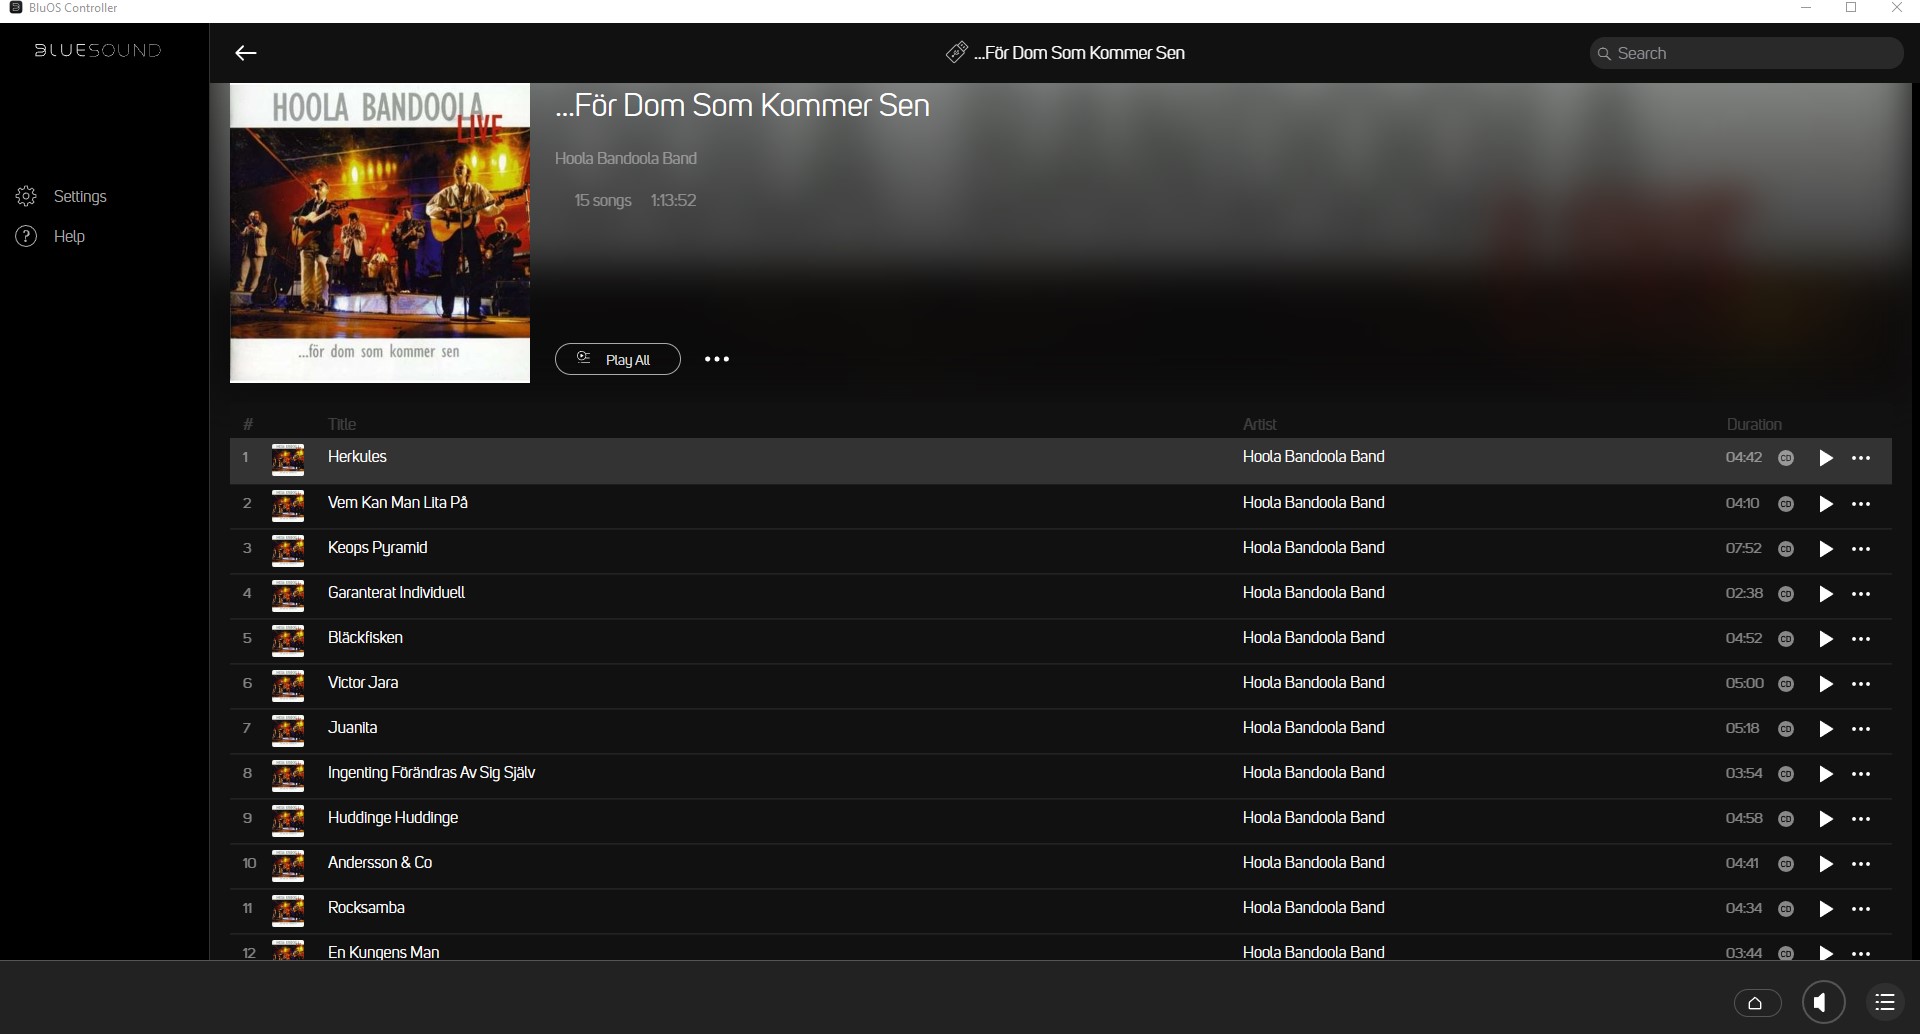Click the Victor Jara track thumbnail
The height and width of the screenshot is (1034, 1920).
tap(288, 686)
